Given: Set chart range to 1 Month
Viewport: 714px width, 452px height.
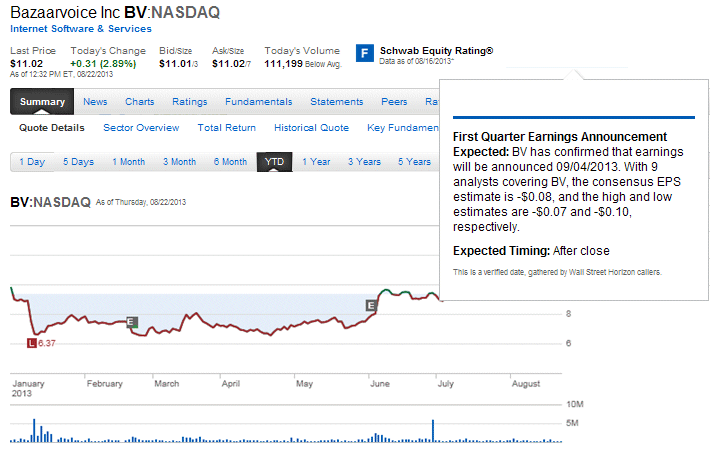Looking at the screenshot, I should point(128,162).
